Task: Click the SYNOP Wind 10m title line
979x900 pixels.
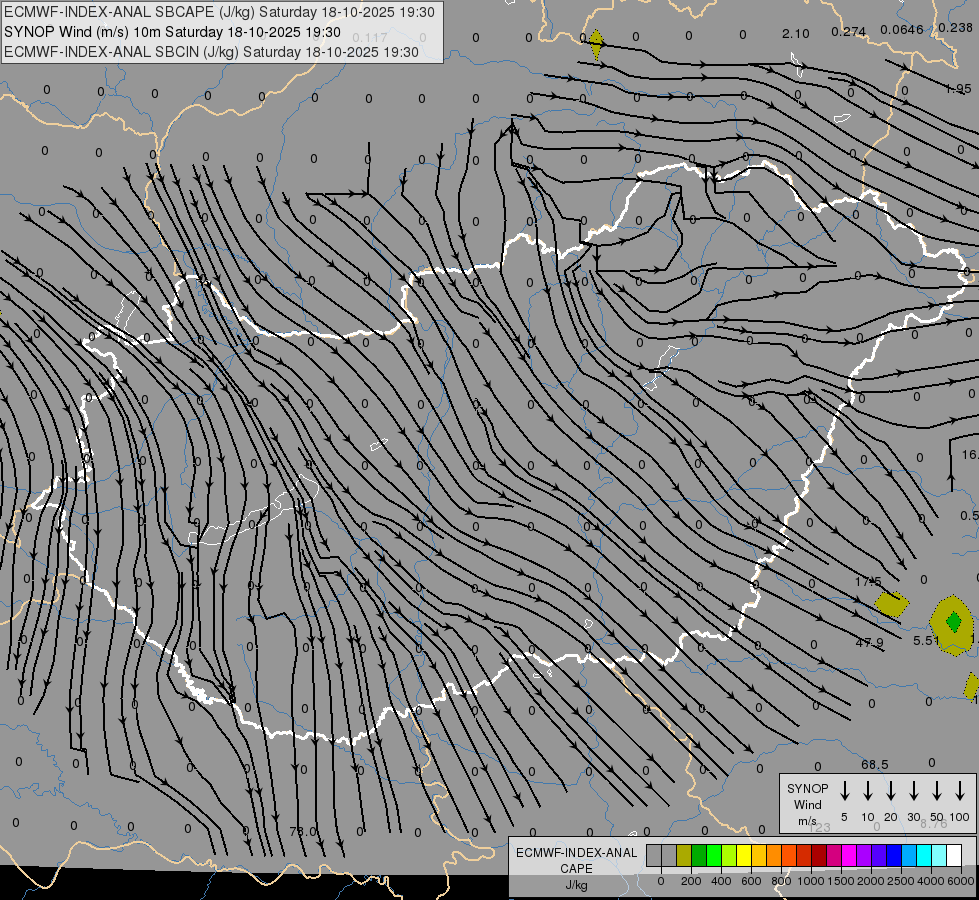Action: pos(172,32)
